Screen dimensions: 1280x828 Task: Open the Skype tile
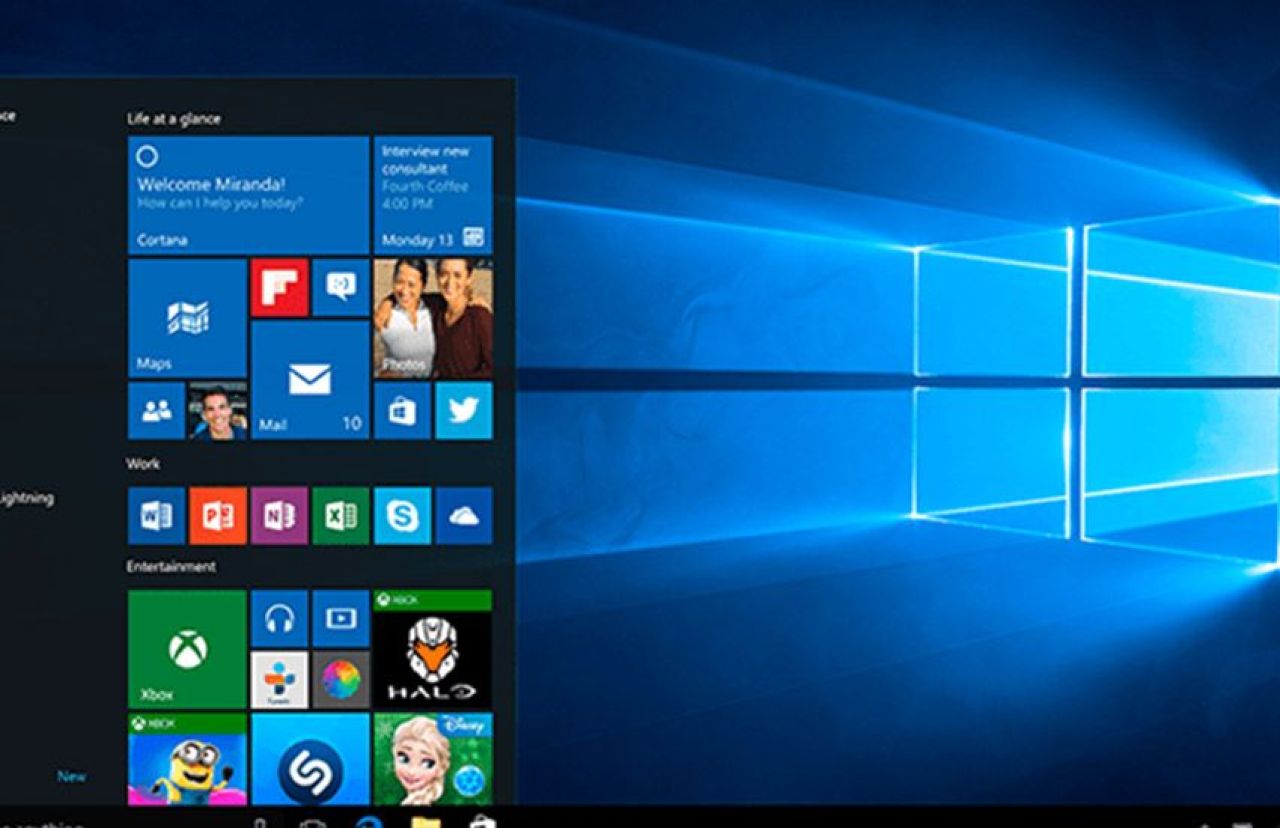point(402,516)
